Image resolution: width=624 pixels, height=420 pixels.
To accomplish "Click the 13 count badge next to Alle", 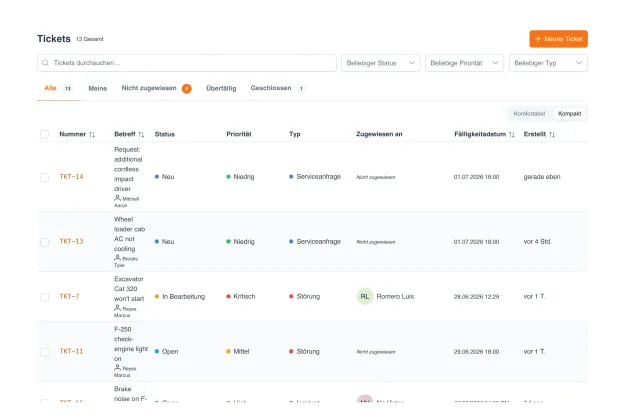I will pyautogui.click(x=68, y=88).
